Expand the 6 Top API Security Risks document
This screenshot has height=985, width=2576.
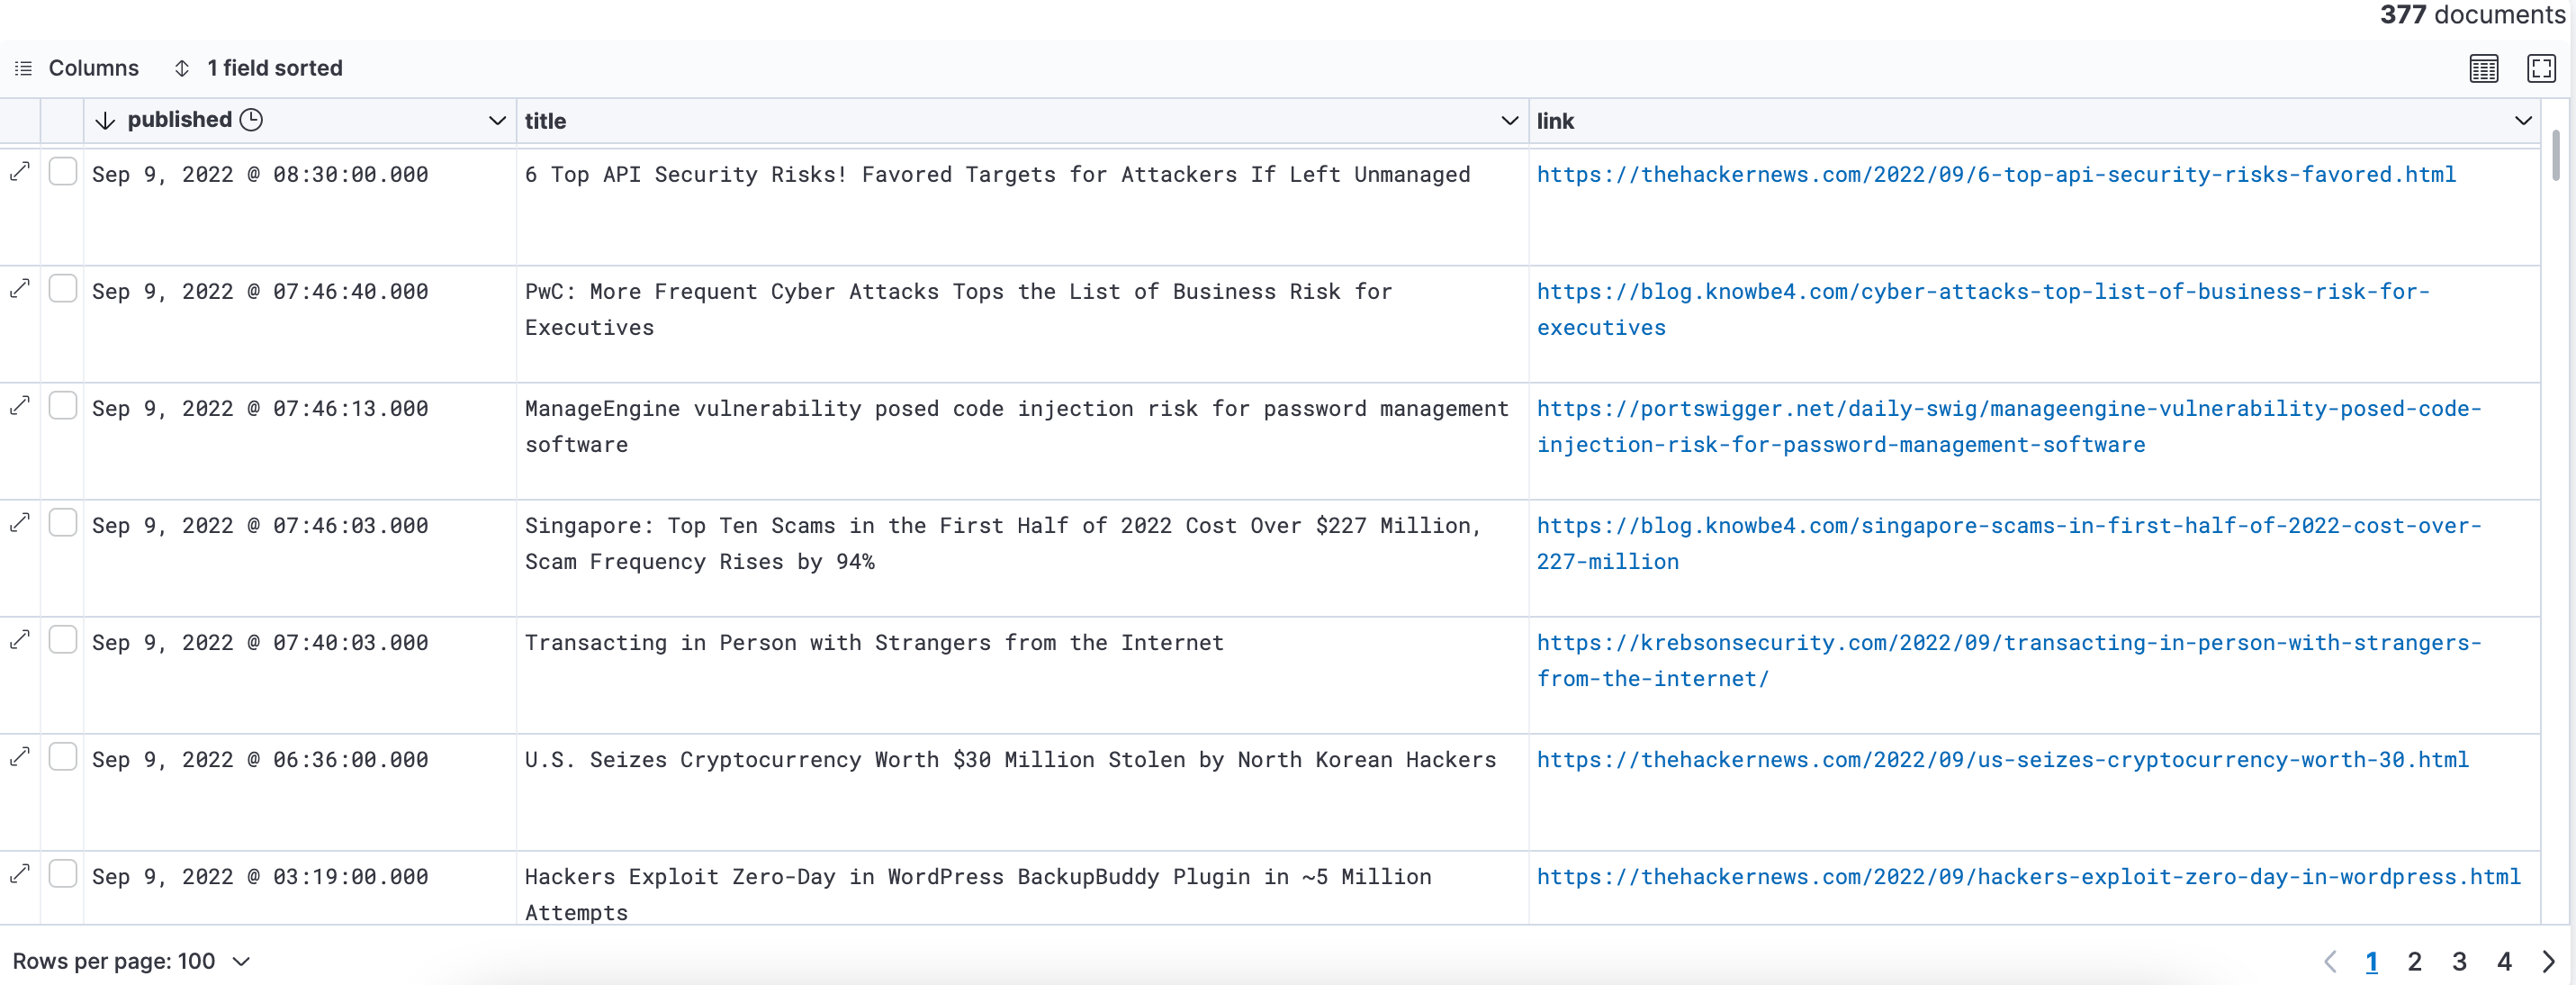click(x=20, y=172)
